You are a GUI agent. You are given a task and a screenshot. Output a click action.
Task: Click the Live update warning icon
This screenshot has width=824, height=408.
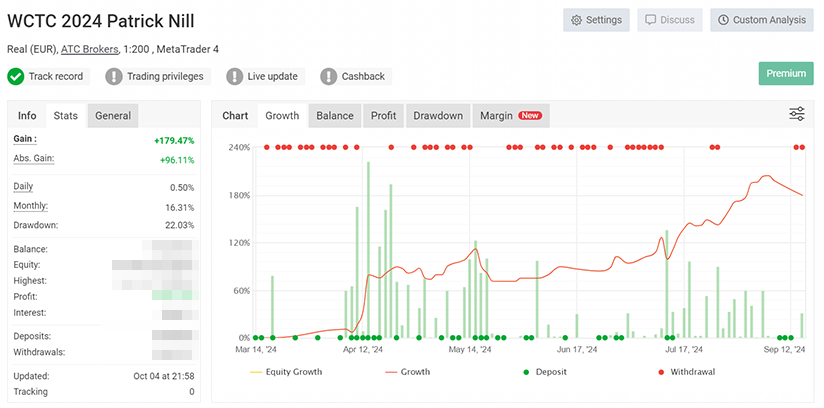click(235, 76)
